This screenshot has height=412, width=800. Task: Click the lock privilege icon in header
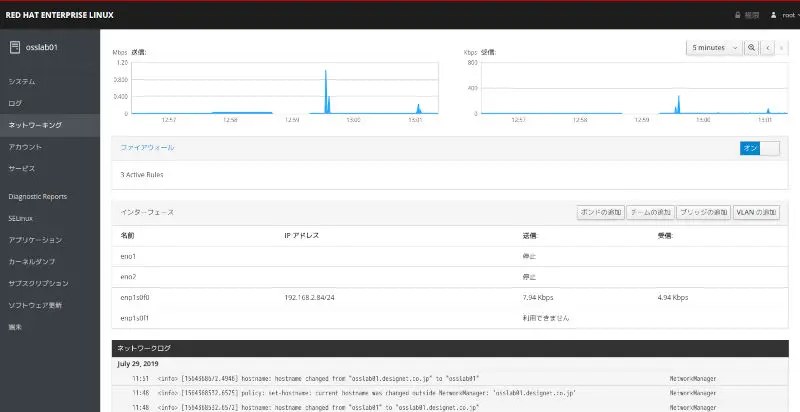point(738,15)
